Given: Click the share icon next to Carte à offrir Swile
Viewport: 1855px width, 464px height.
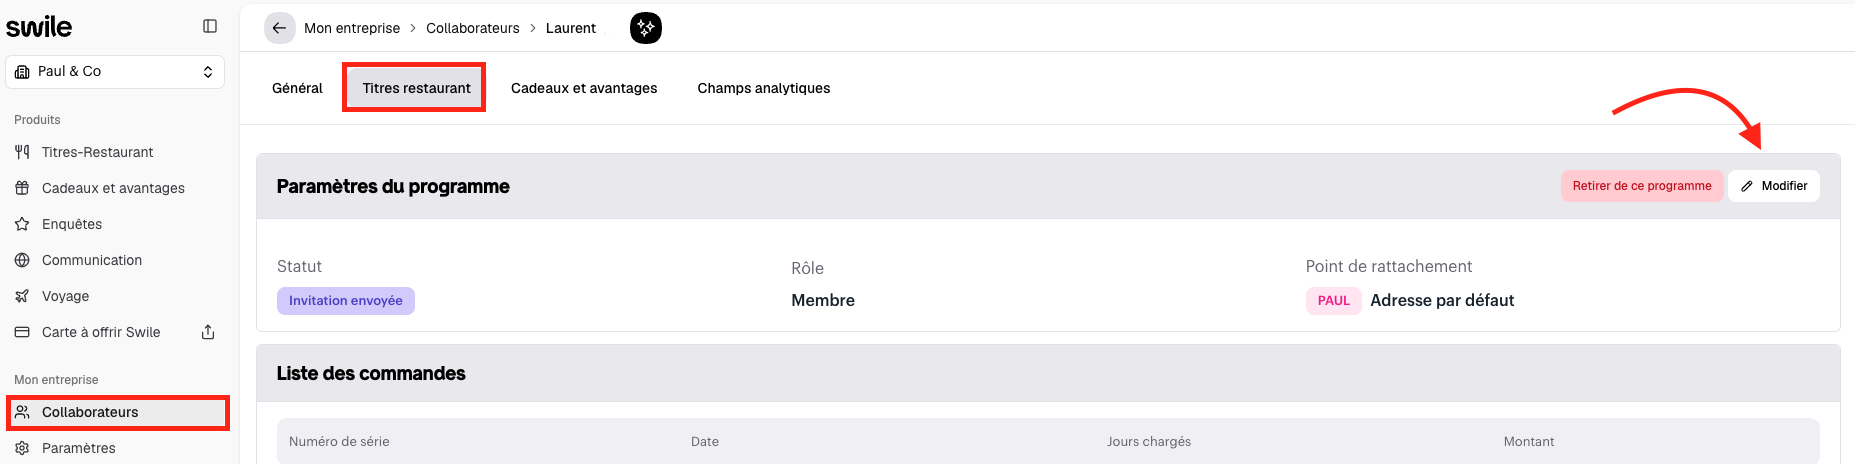Looking at the screenshot, I should (208, 332).
